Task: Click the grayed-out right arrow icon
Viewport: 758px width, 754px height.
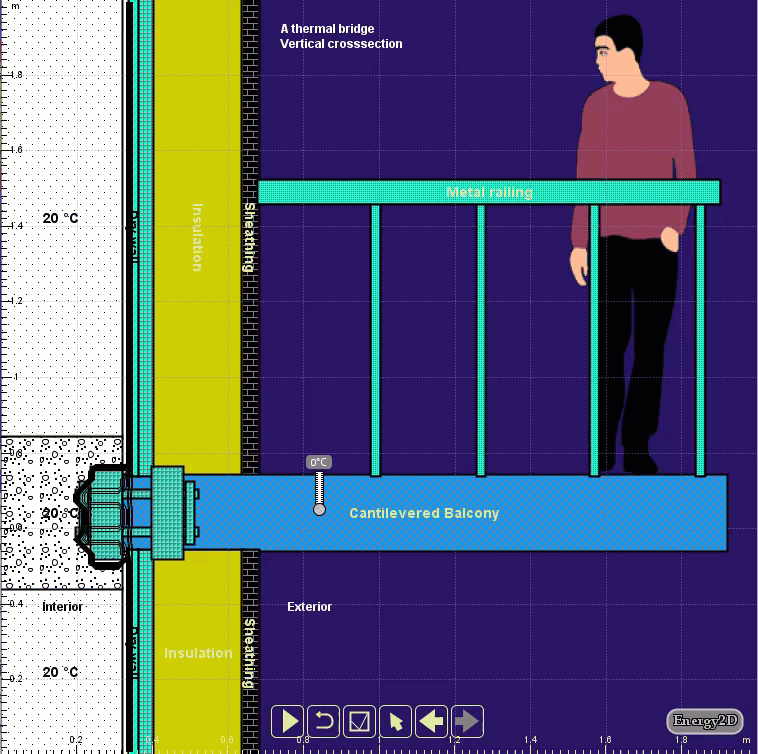Action: click(467, 721)
